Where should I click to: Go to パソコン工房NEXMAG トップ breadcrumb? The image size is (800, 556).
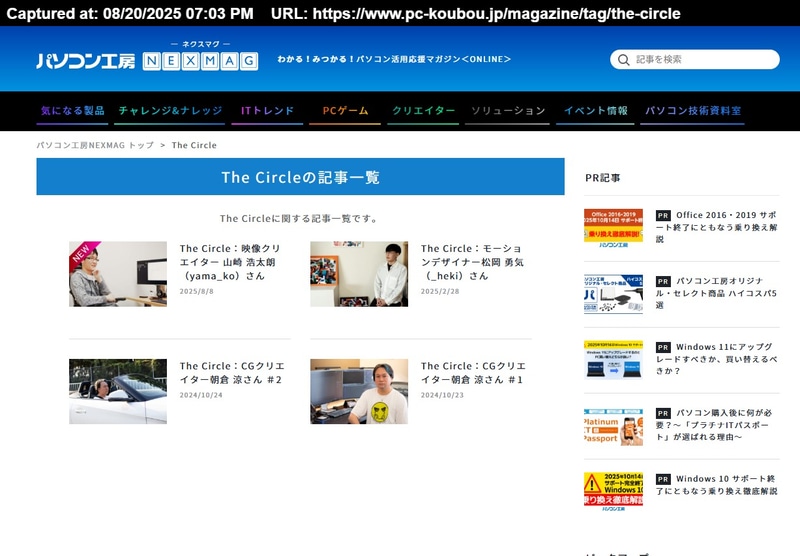[95, 145]
